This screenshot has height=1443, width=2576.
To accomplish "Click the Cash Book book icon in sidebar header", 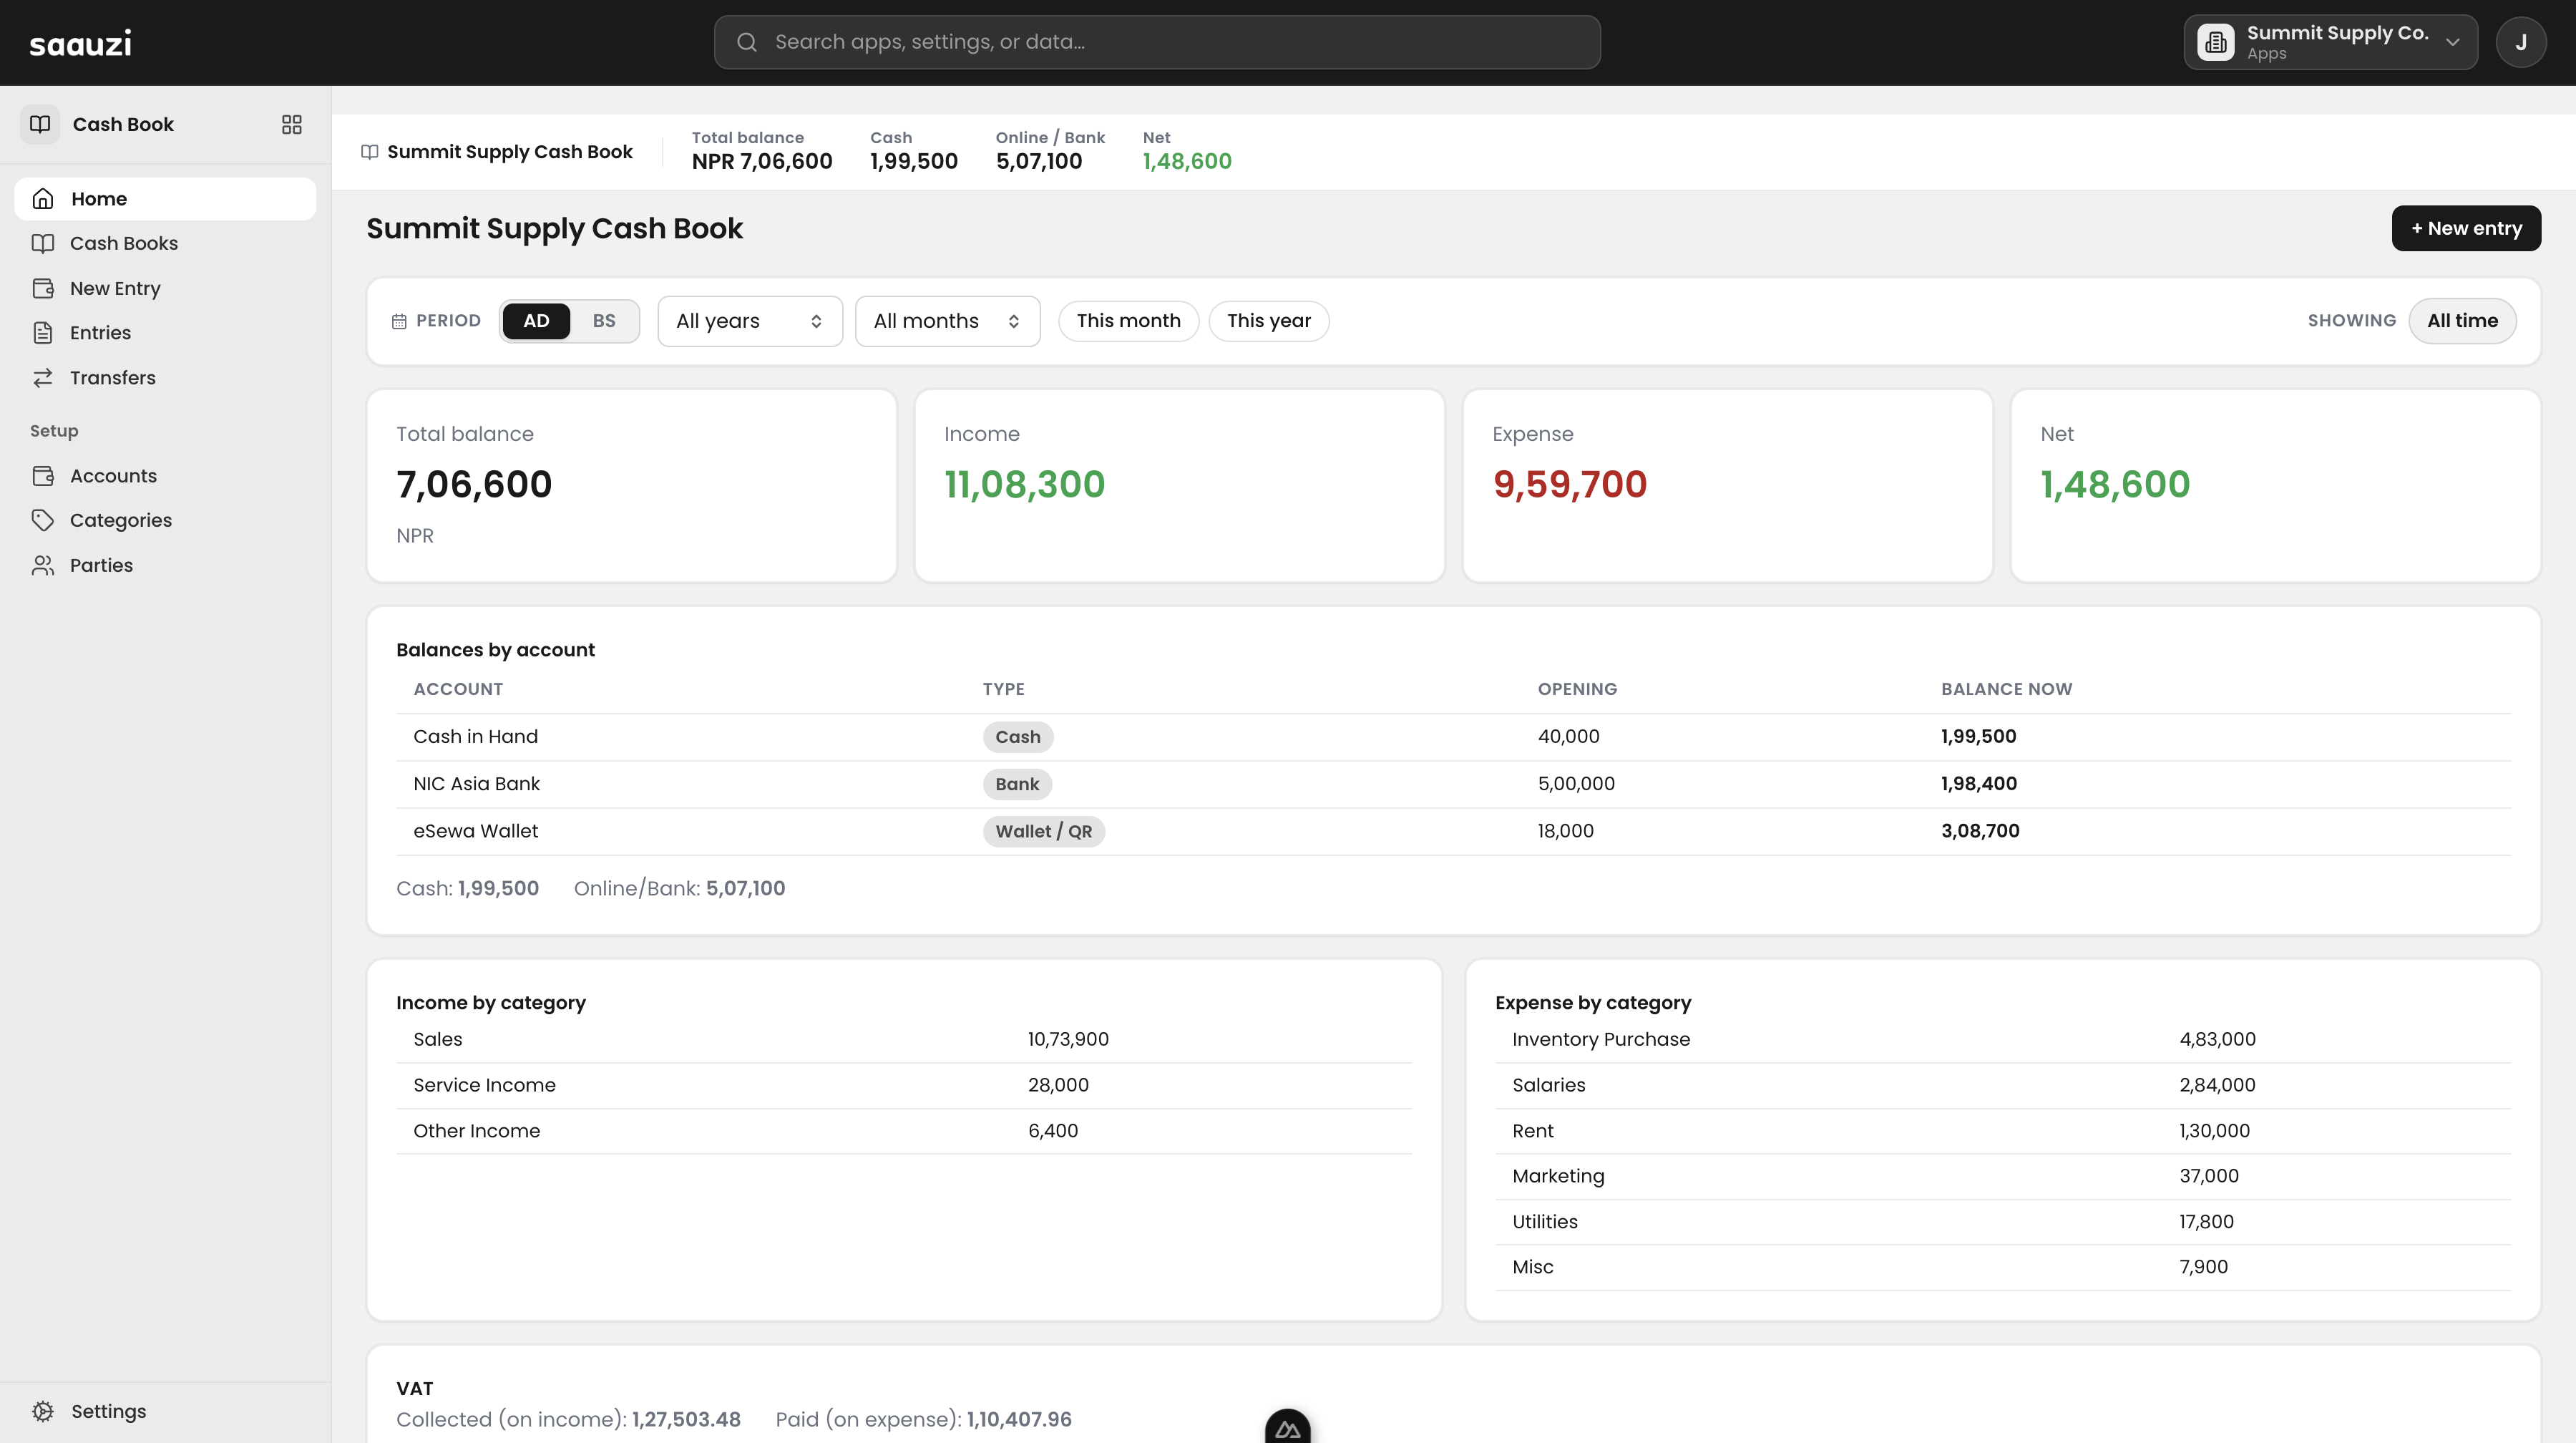I will click(x=40, y=124).
